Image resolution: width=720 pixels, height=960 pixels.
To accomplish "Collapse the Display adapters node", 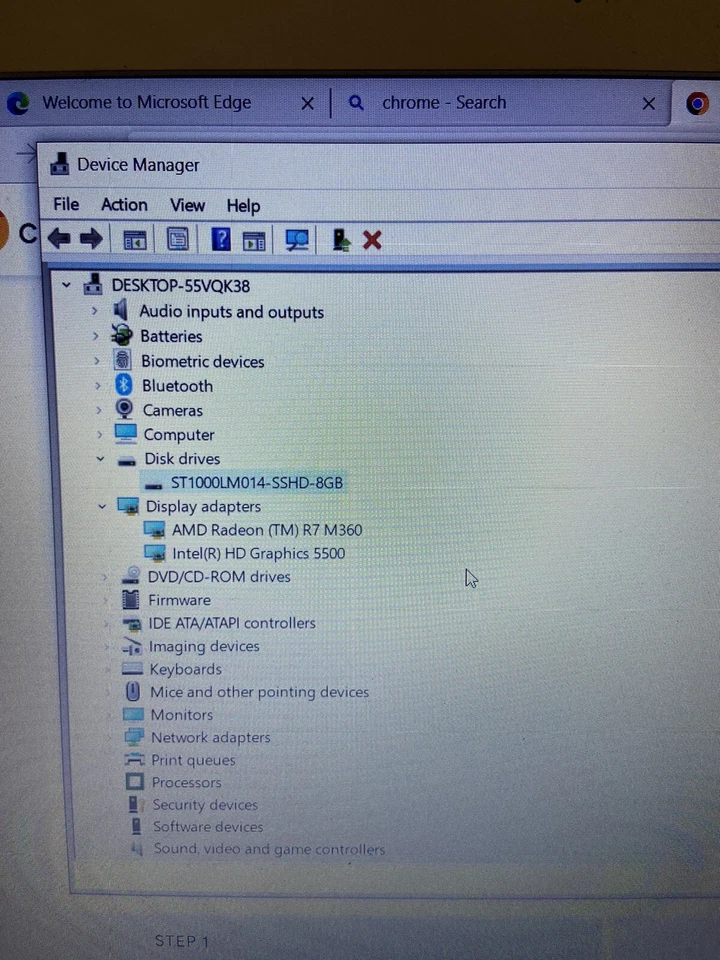I will (102, 506).
